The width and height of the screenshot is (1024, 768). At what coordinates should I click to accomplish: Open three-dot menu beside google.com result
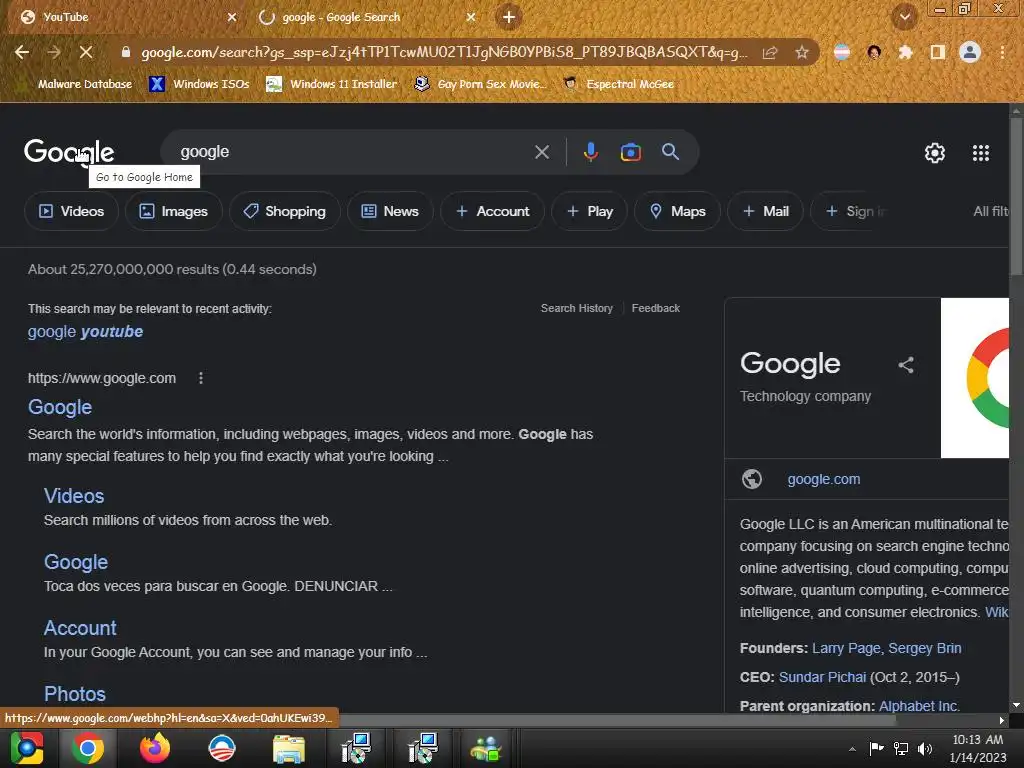coord(200,378)
